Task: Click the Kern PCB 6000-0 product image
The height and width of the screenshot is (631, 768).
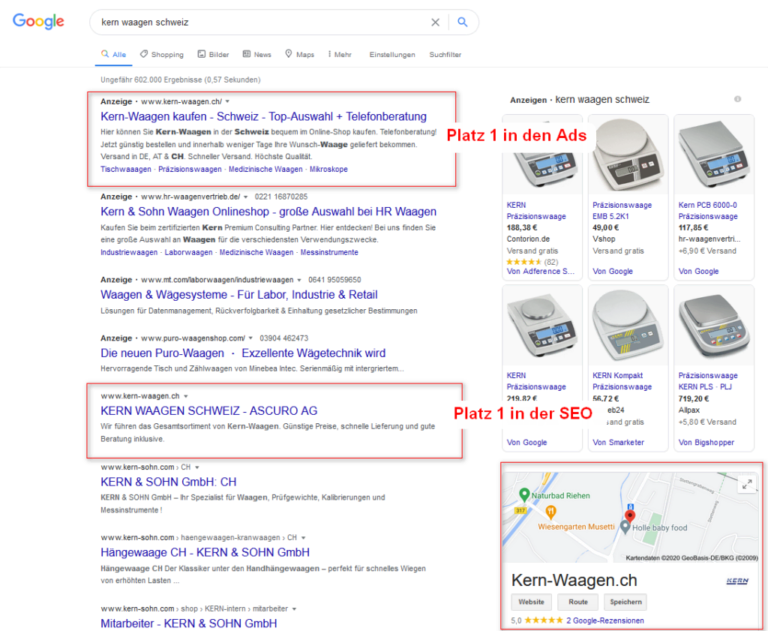Action: (x=714, y=156)
